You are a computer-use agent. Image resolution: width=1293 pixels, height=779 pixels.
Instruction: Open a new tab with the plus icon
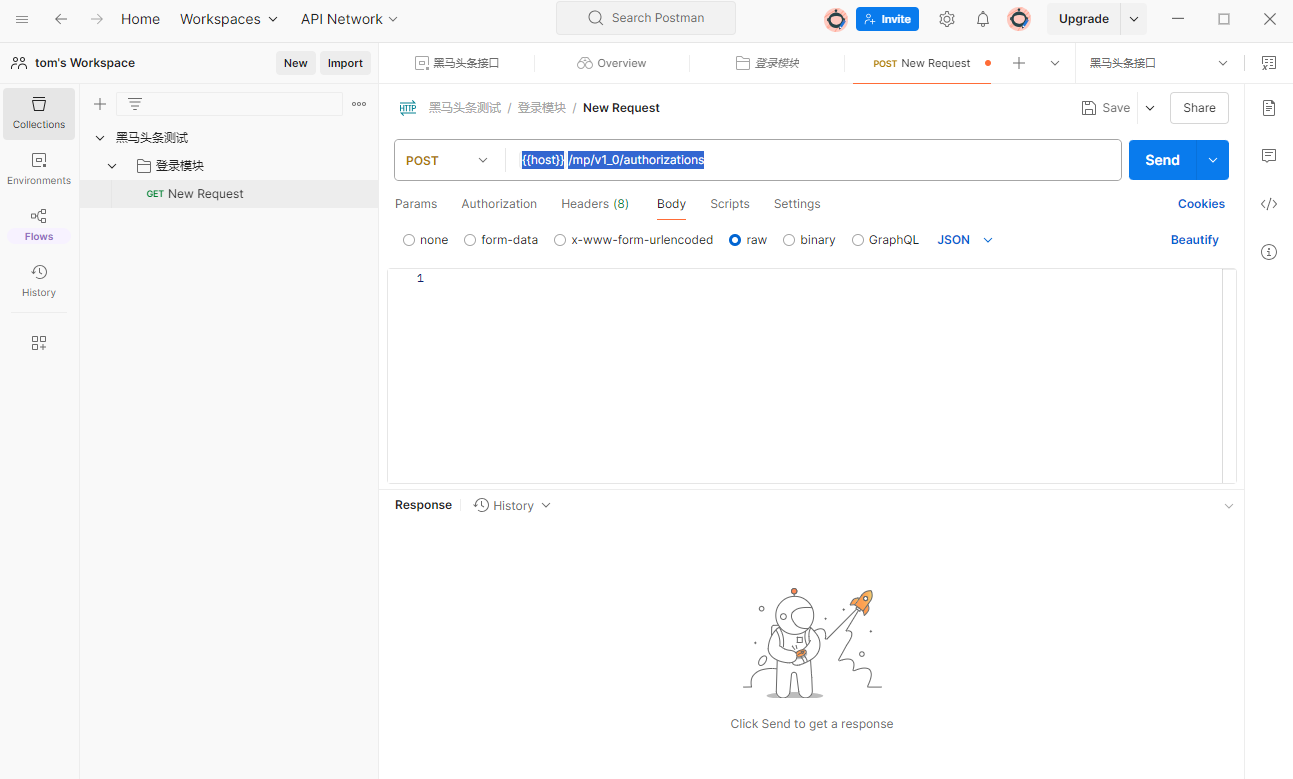pyautogui.click(x=1019, y=63)
